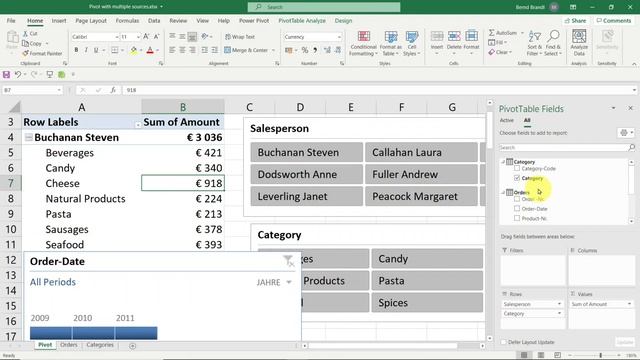Open the File tab
This screenshot has width=640, height=360.
[11, 20]
